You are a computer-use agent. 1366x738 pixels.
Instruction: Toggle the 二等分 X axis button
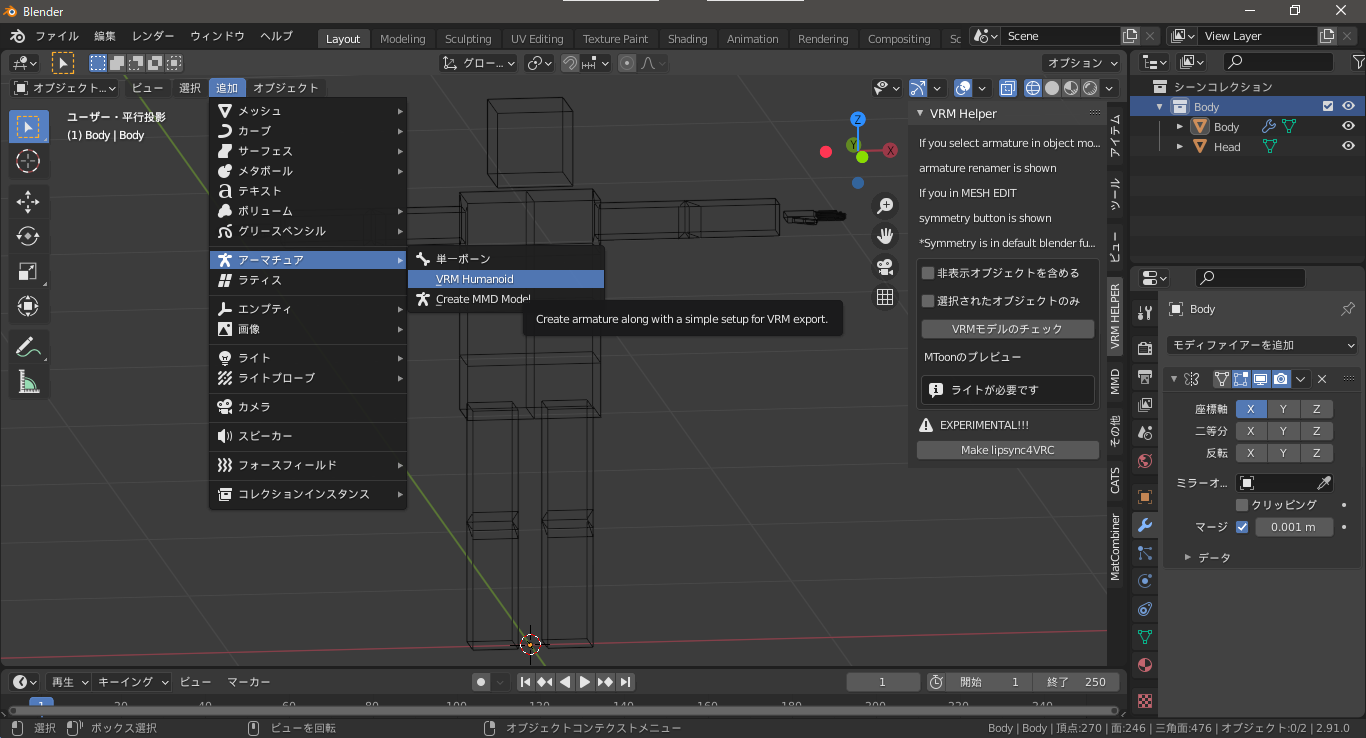pos(1251,431)
